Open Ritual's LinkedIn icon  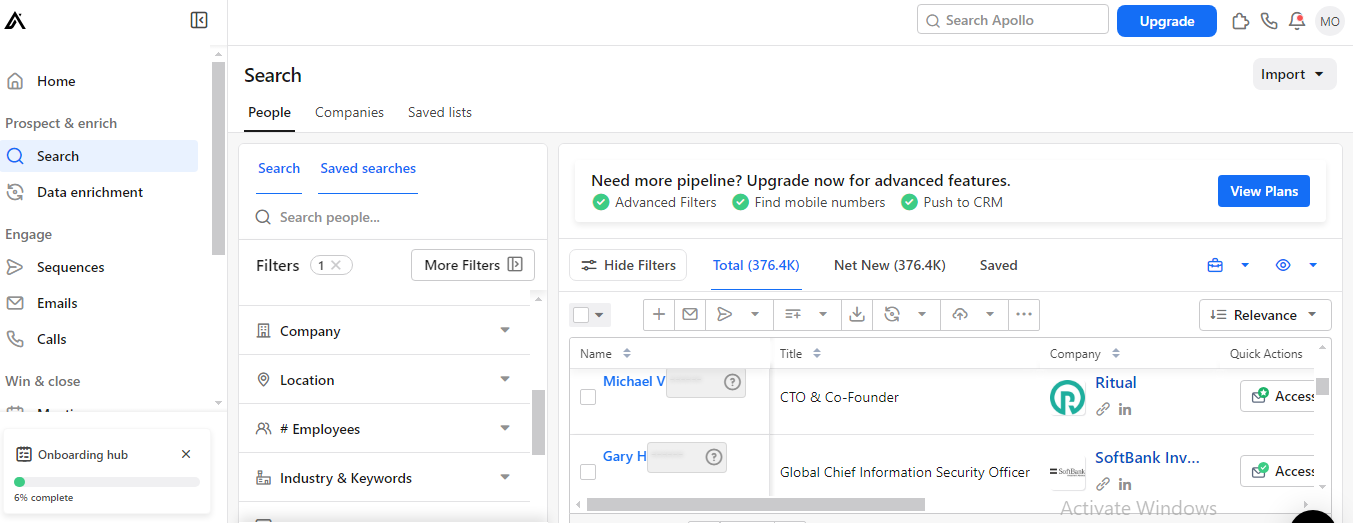tap(1125, 409)
